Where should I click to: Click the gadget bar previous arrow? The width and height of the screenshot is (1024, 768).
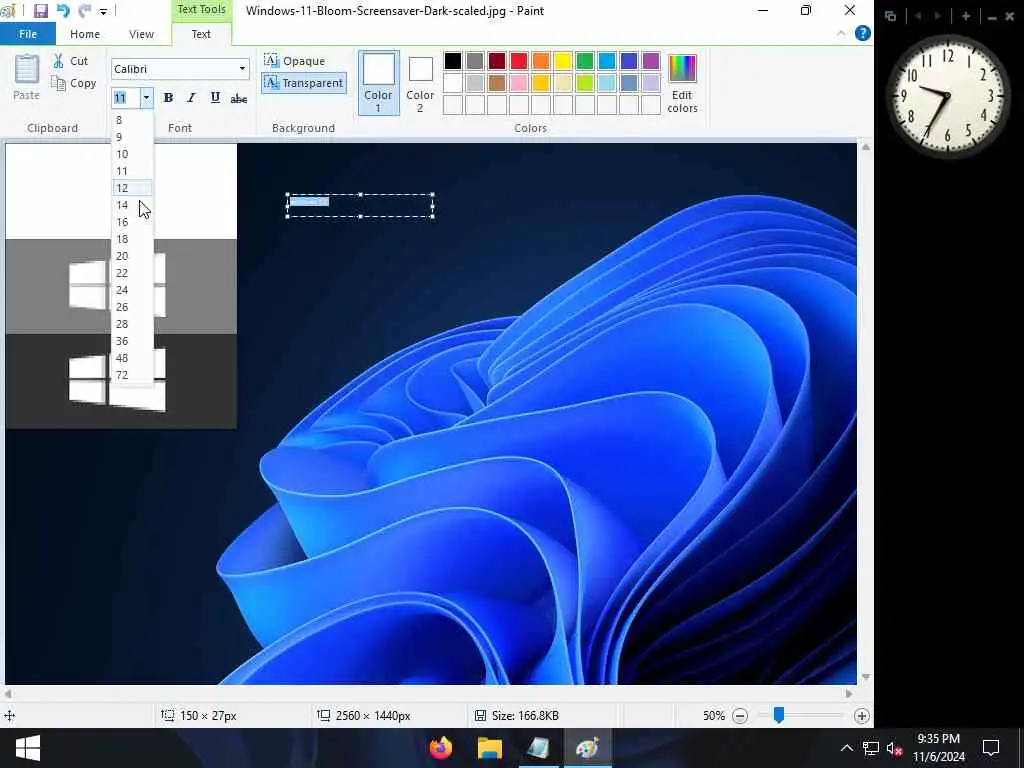coord(918,16)
